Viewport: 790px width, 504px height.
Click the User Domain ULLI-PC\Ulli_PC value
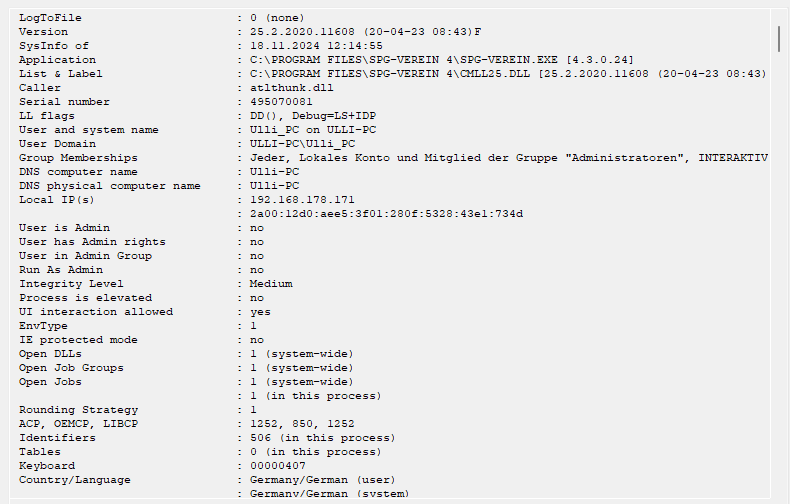click(302, 144)
